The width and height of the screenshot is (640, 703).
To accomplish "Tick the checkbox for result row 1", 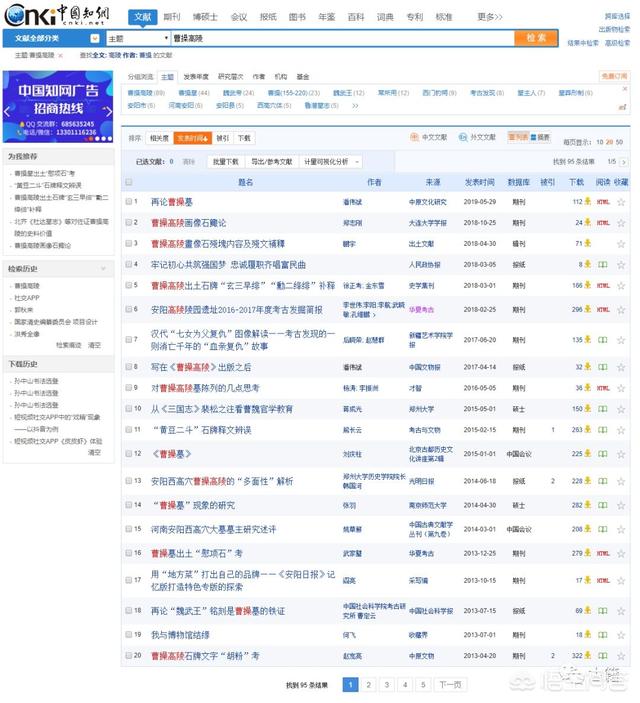I will click(129, 201).
